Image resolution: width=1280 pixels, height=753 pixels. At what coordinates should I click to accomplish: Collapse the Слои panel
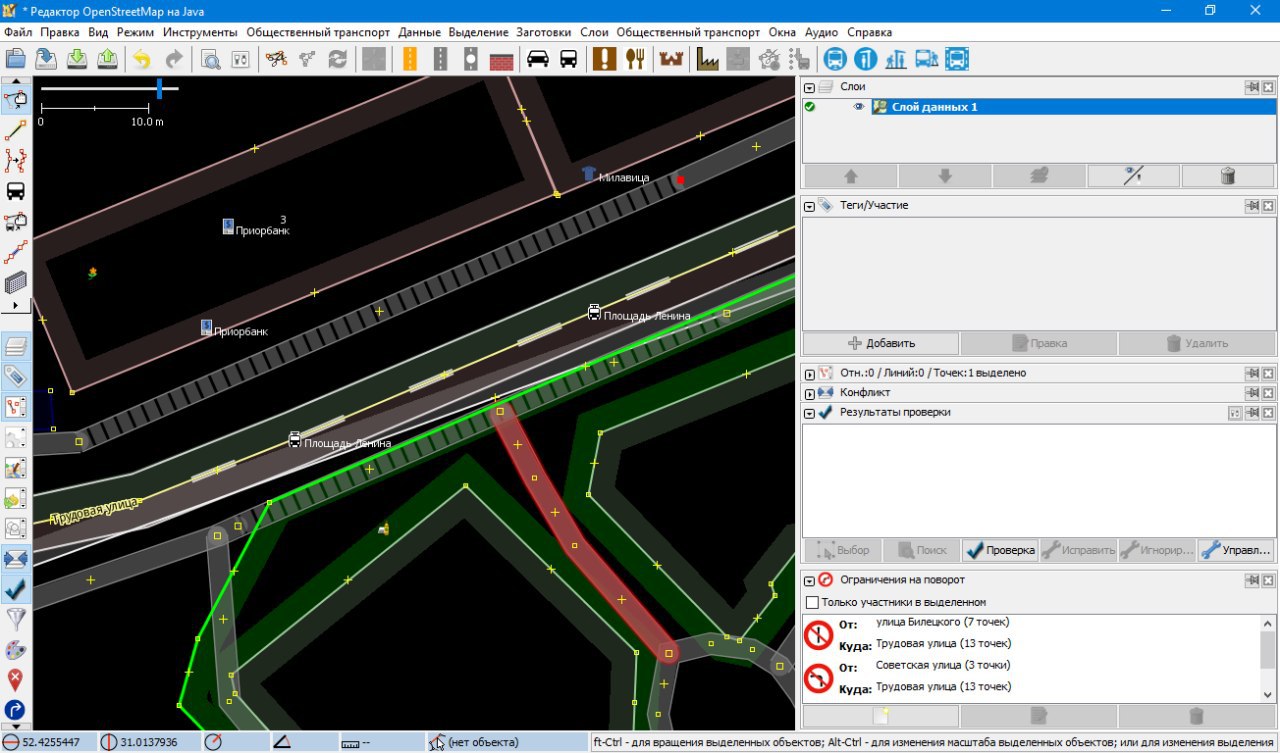[809, 88]
